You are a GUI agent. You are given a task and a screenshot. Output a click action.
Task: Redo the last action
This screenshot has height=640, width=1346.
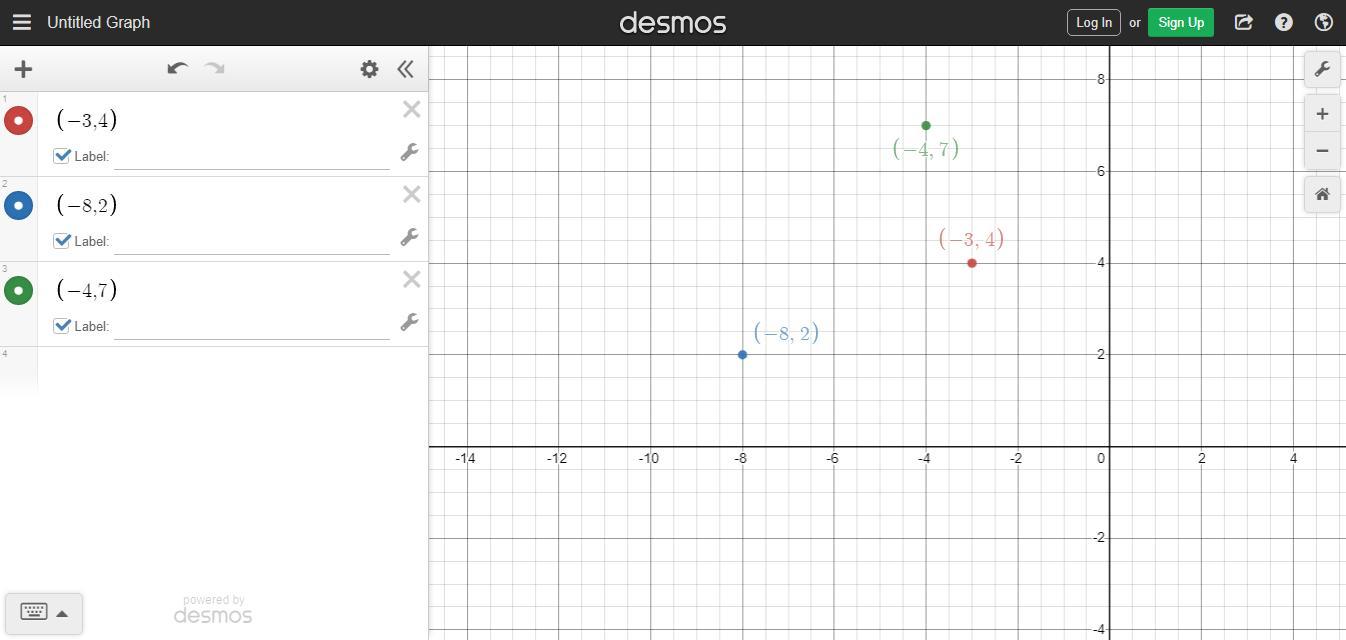[x=214, y=68]
